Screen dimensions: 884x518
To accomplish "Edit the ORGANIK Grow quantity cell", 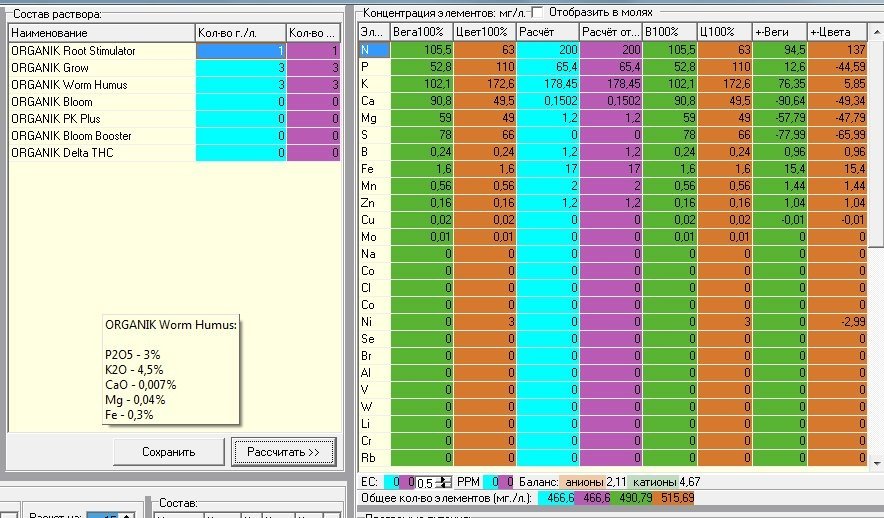I will 241,68.
